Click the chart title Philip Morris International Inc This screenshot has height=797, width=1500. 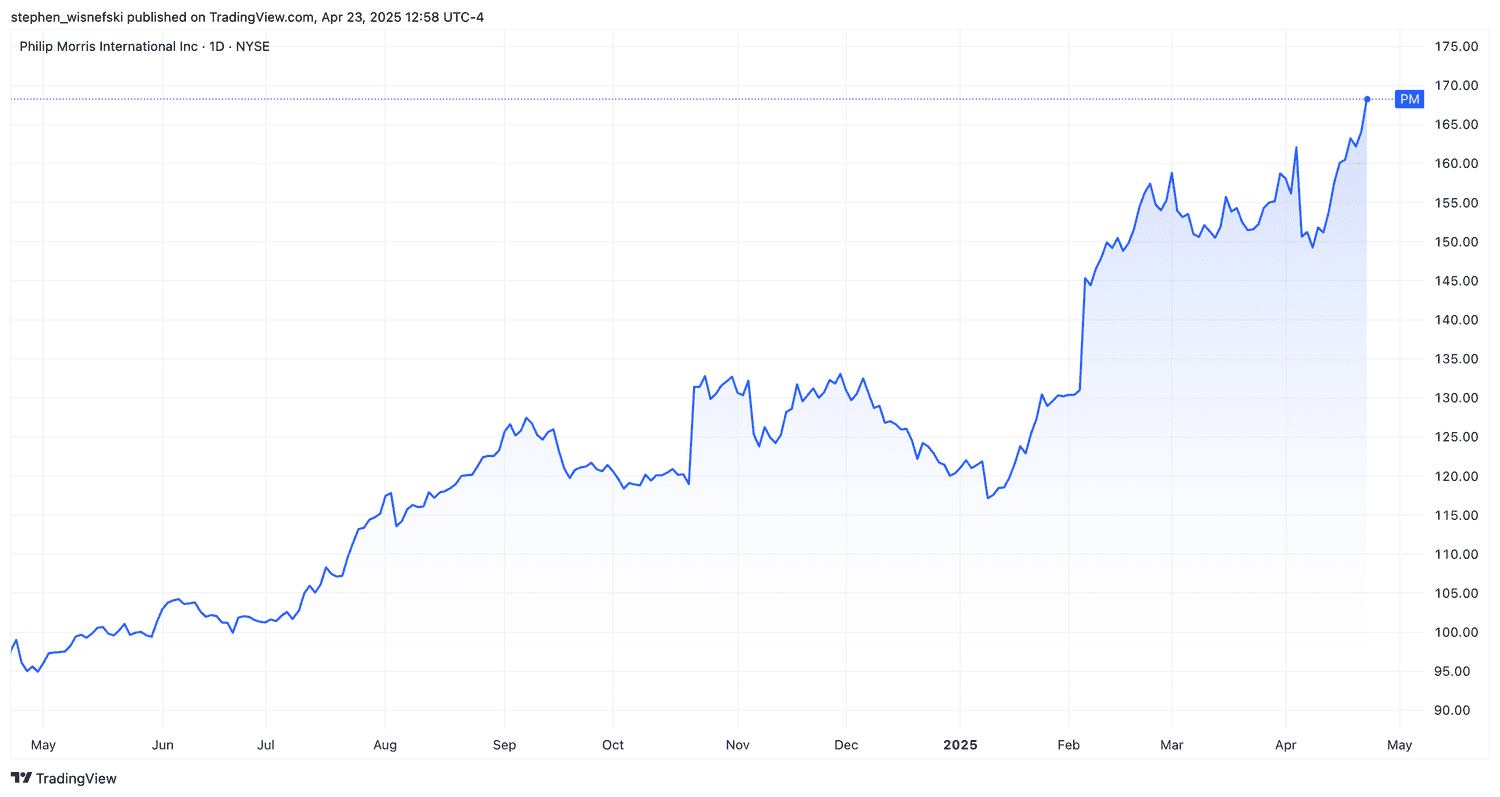[109, 46]
